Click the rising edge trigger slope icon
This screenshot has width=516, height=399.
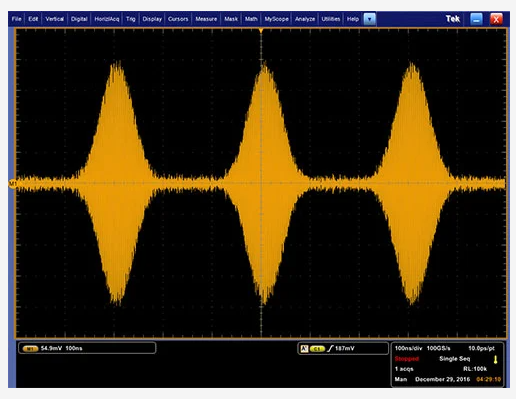click(330, 349)
